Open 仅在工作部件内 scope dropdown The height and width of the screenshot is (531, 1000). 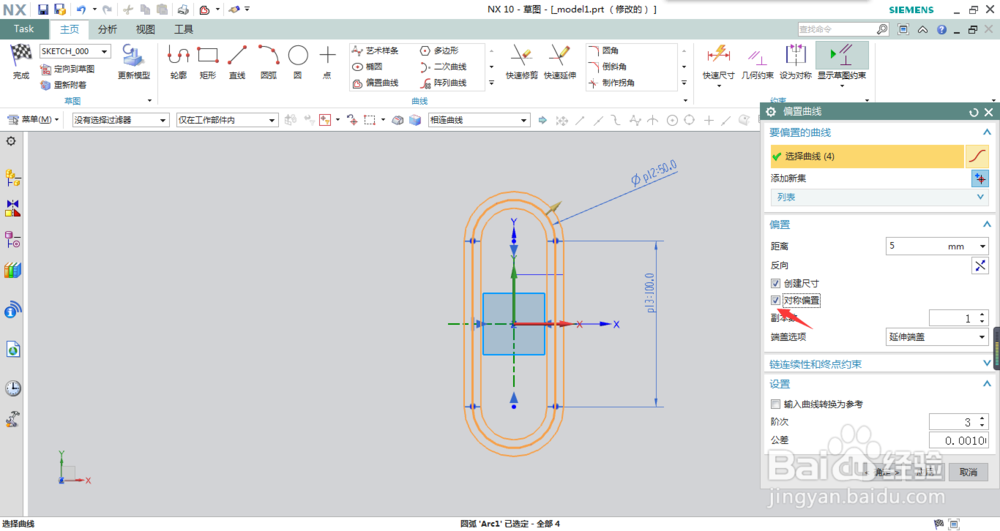point(227,120)
